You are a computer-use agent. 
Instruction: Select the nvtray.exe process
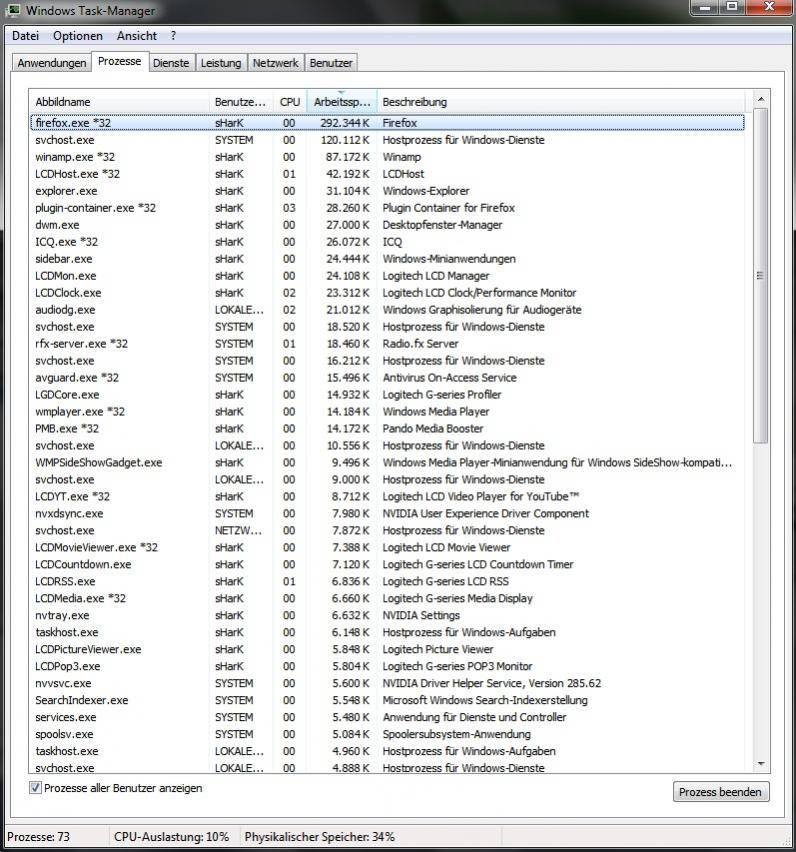coord(387,615)
